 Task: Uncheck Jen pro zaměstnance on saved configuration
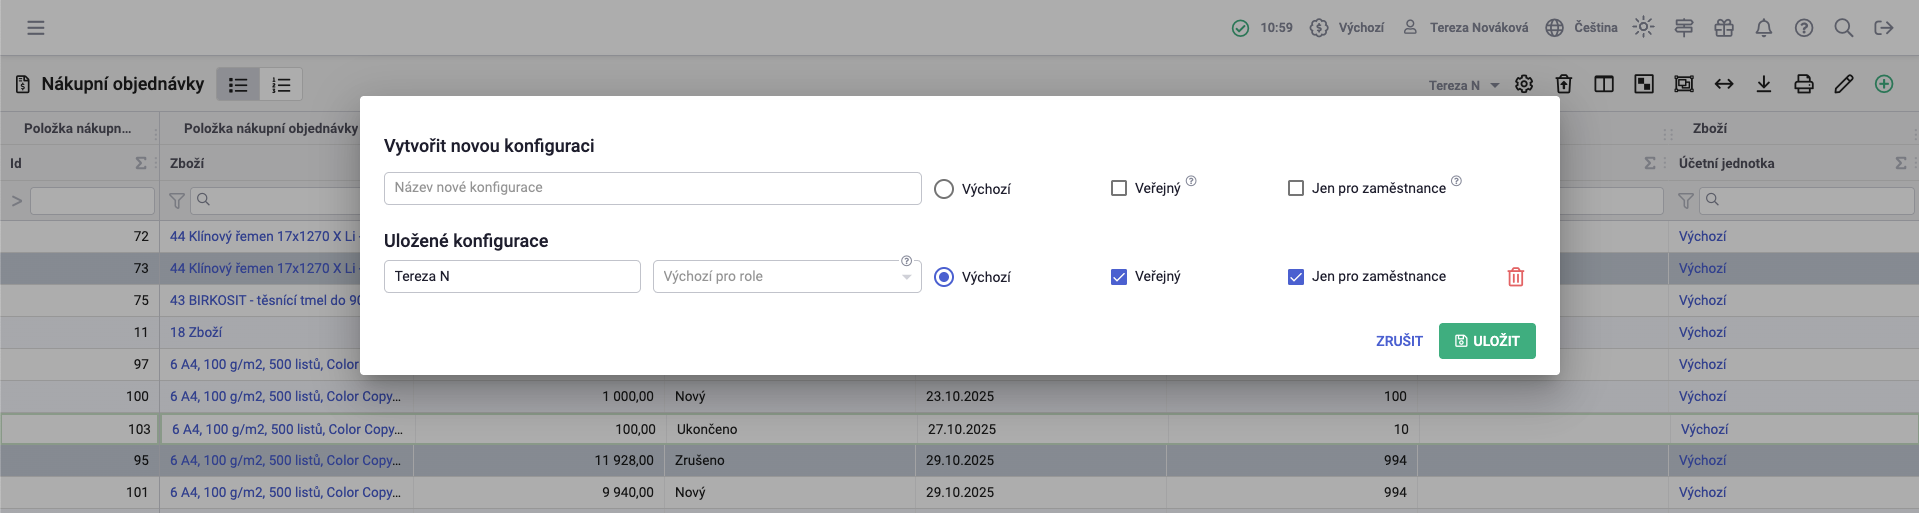(x=1295, y=277)
